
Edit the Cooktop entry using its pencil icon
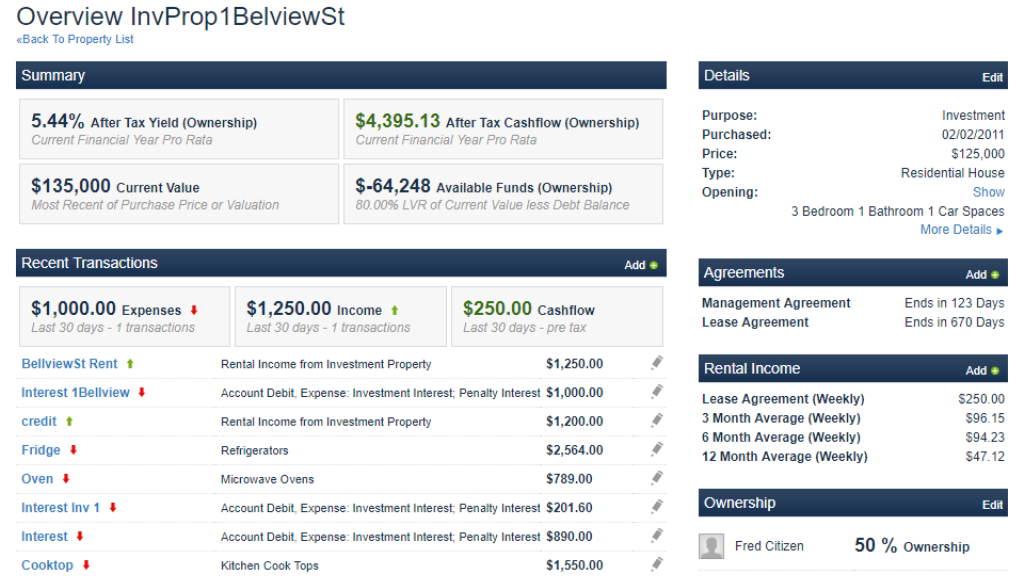pos(657,565)
